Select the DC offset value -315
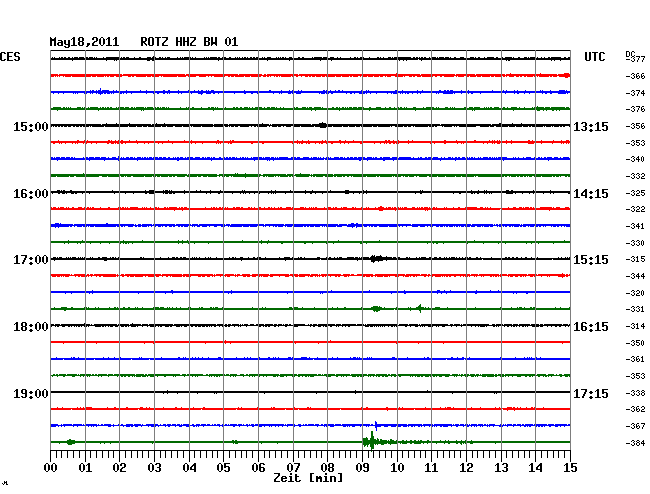 (x=635, y=259)
